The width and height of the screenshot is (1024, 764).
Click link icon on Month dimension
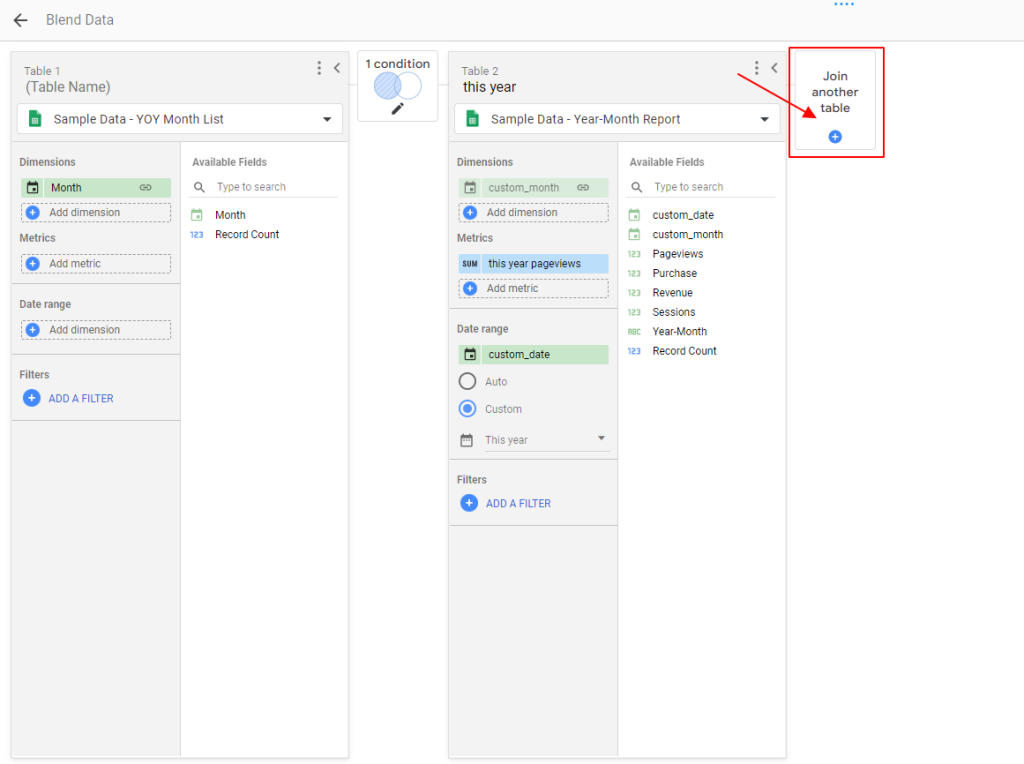146,188
